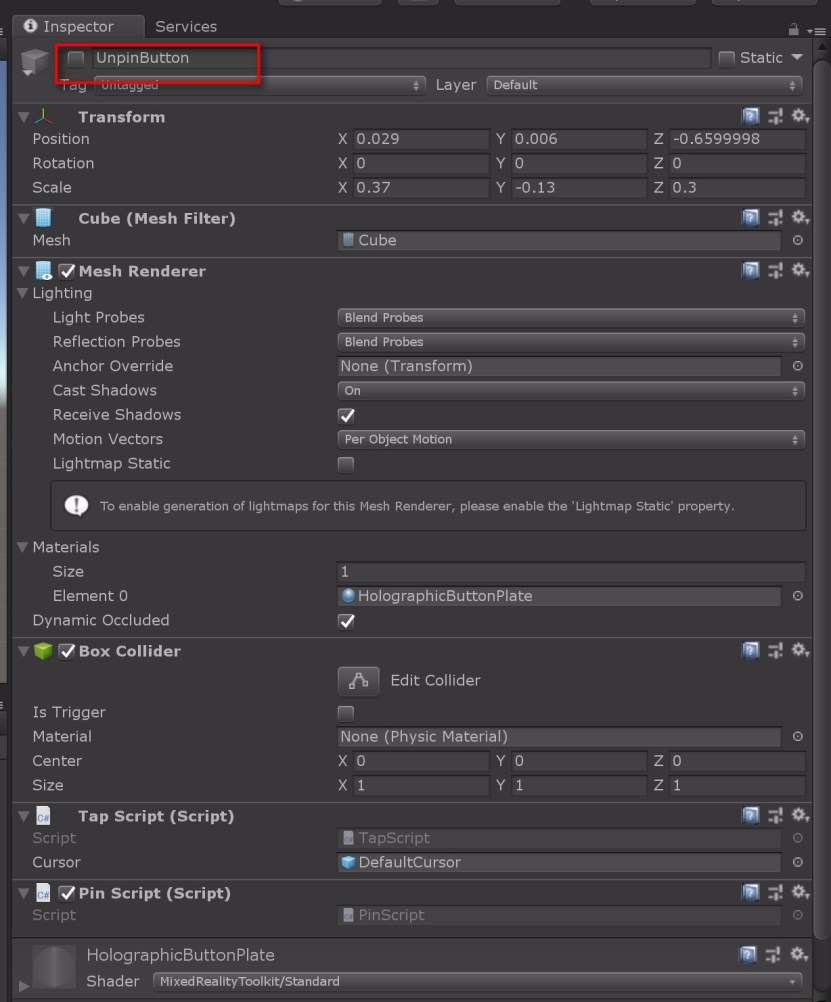Open object picker for Cube mesh field
The width and height of the screenshot is (831, 1002).
(798, 240)
